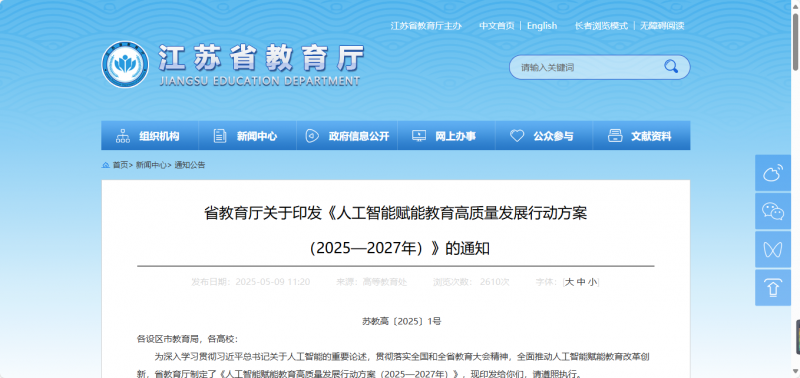Screen dimensions: 800x378
Task: Click the 文献资料 printer icon
Action: pos(615,136)
